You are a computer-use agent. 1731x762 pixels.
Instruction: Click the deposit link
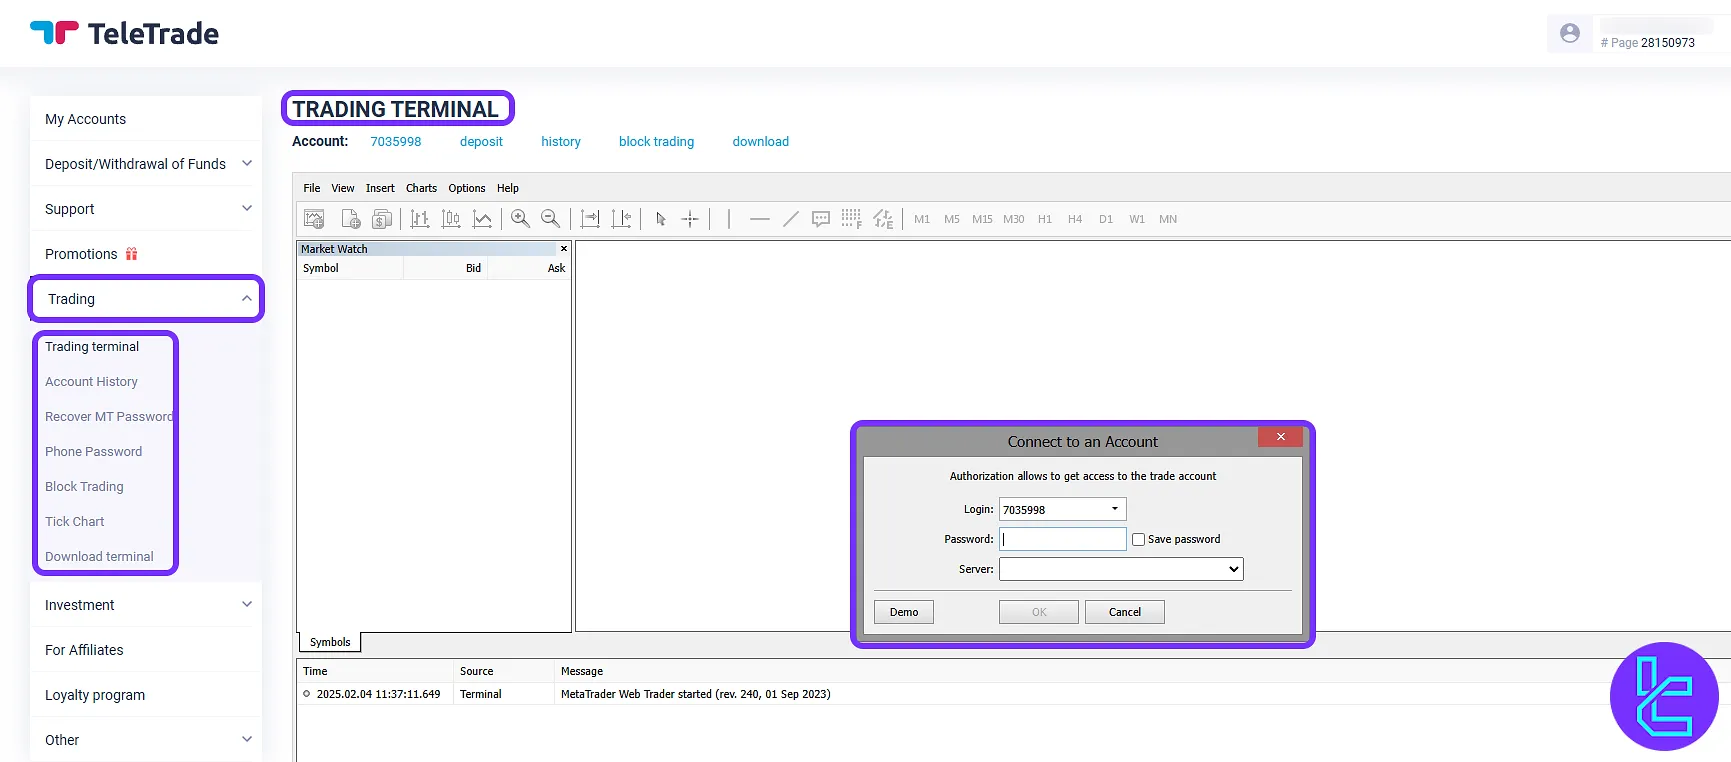[481, 141]
